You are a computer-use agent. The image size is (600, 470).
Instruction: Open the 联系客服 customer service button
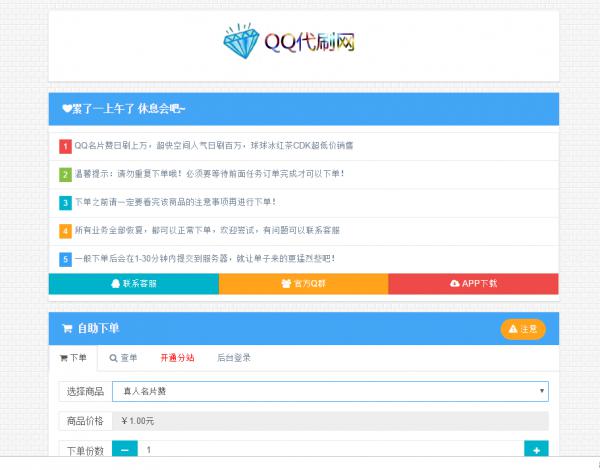(133, 284)
